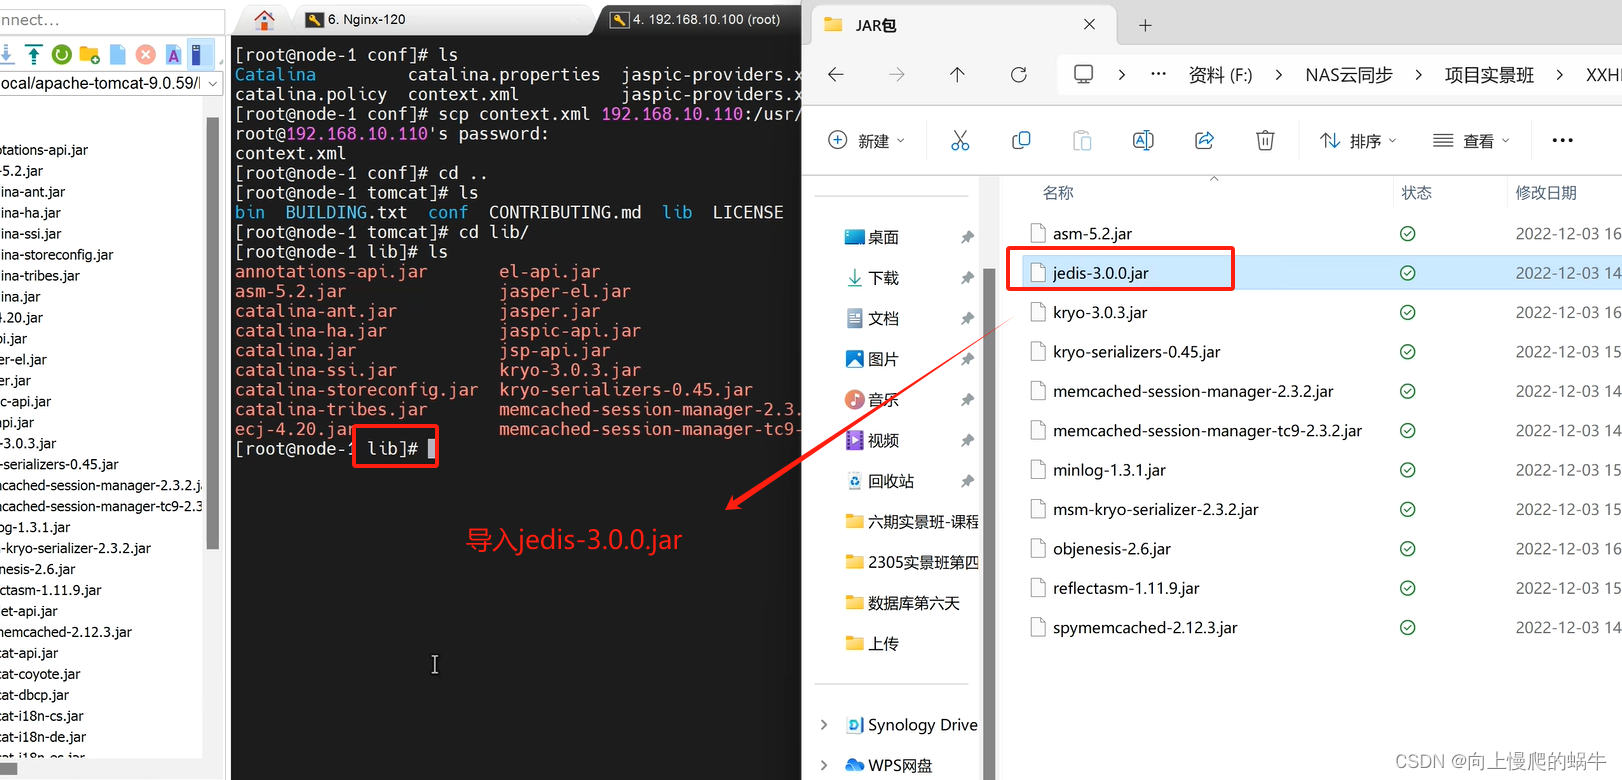Sort by the '名称' column header
1622x780 pixels.
pyautogui.click(x=1059, y=193)
